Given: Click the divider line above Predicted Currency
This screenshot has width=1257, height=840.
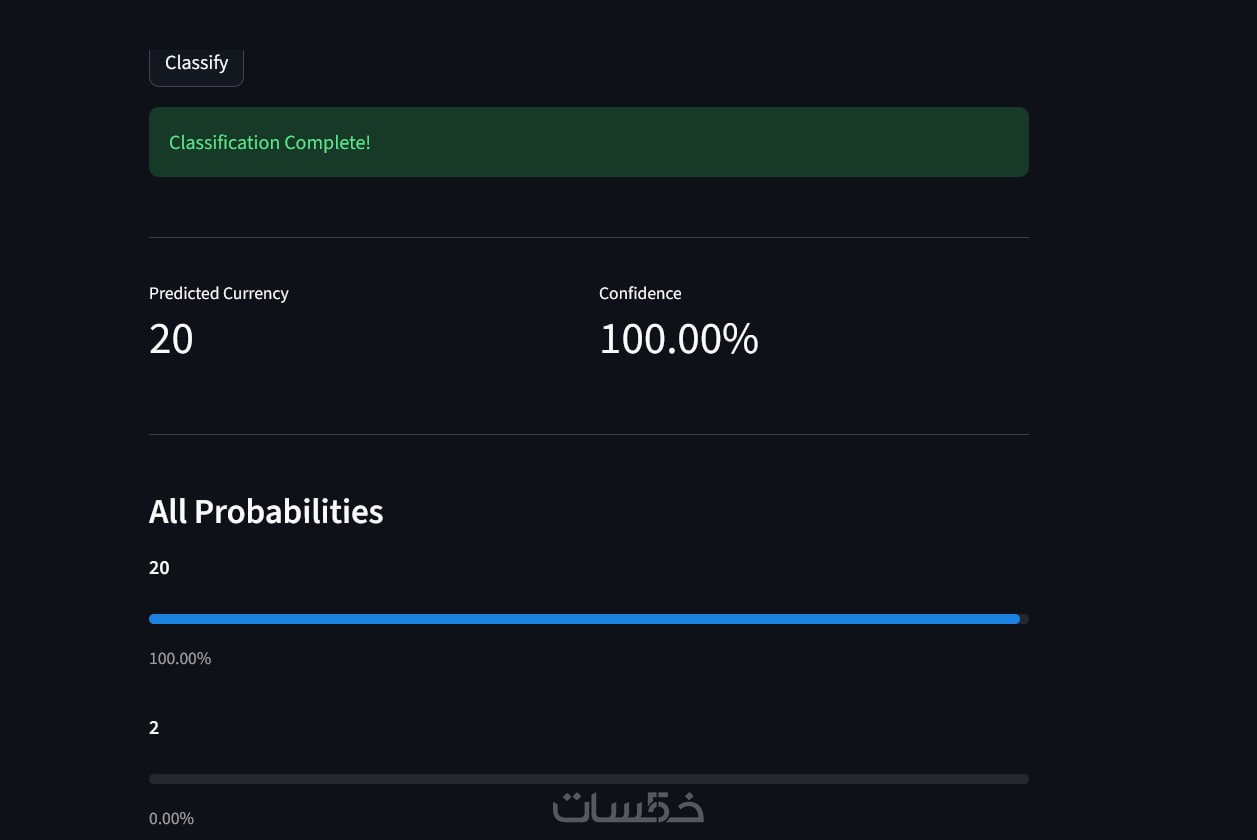Looking at the screenshot, I should [588, 238].
